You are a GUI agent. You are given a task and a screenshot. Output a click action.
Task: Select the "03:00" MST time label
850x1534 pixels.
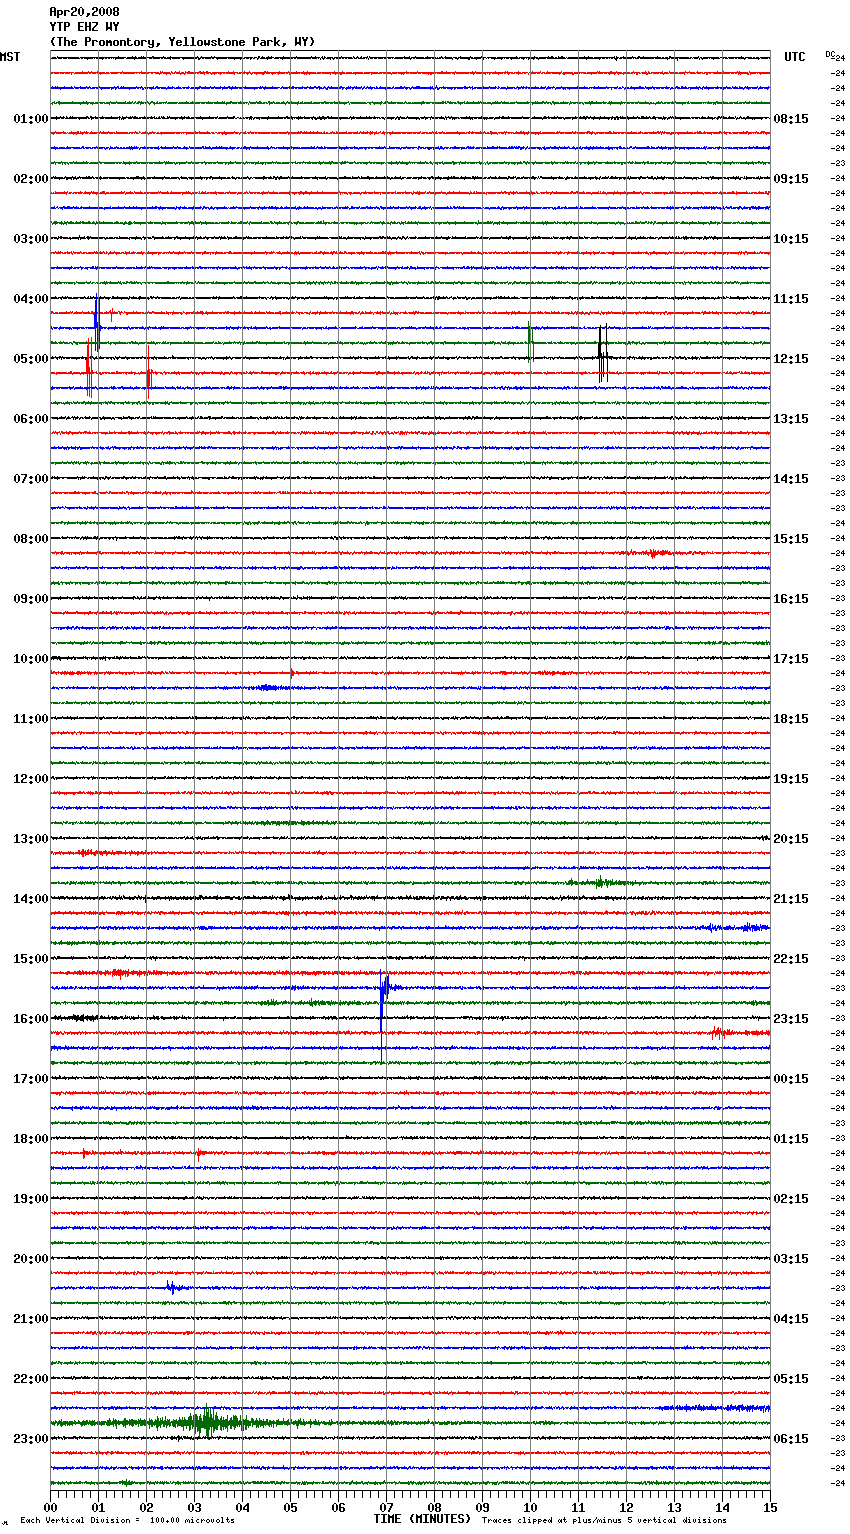(x=31, y=239)
